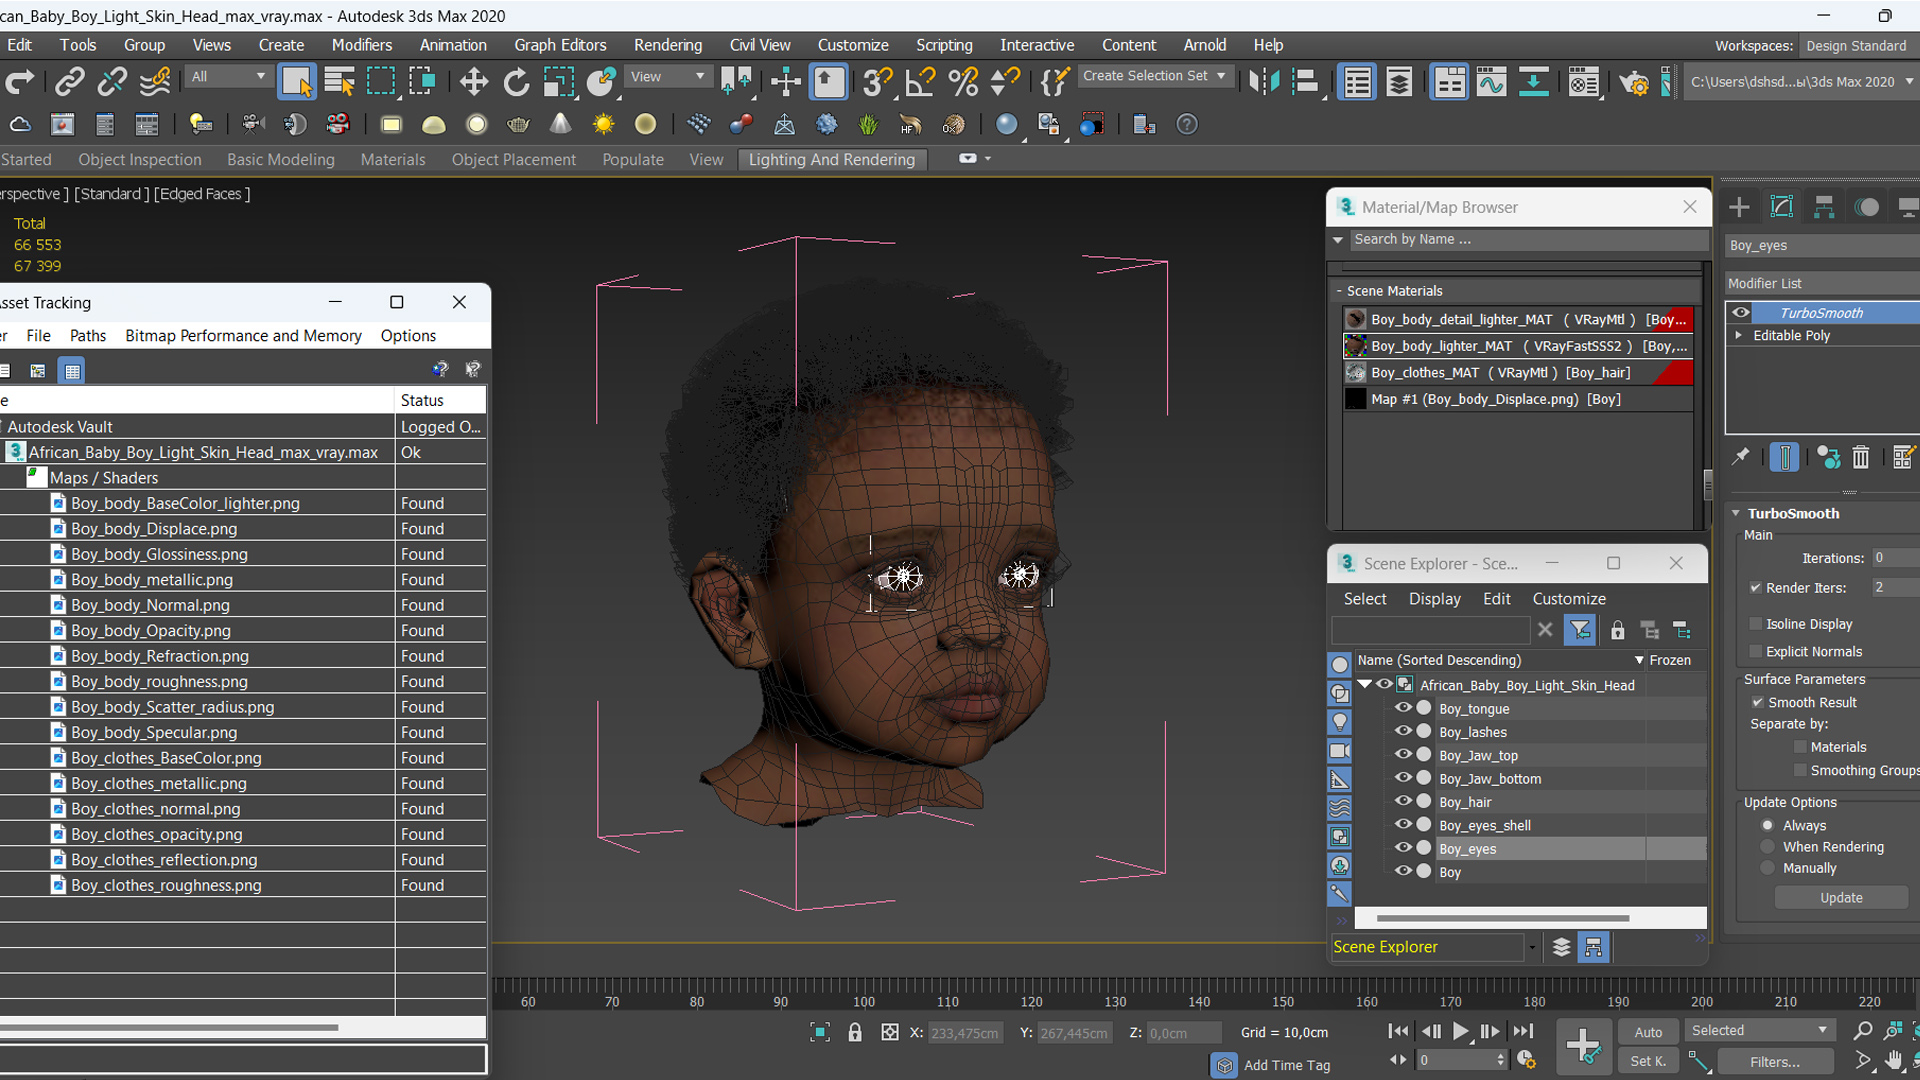Click the Select and Link icon
Screen dimensions: 1920x1080
69,81
